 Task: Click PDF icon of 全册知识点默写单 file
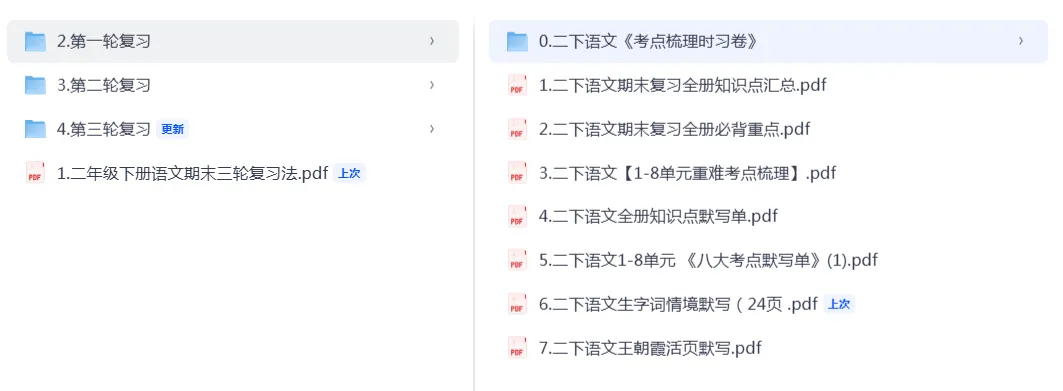pyautogui.click(x=517, y=216)
